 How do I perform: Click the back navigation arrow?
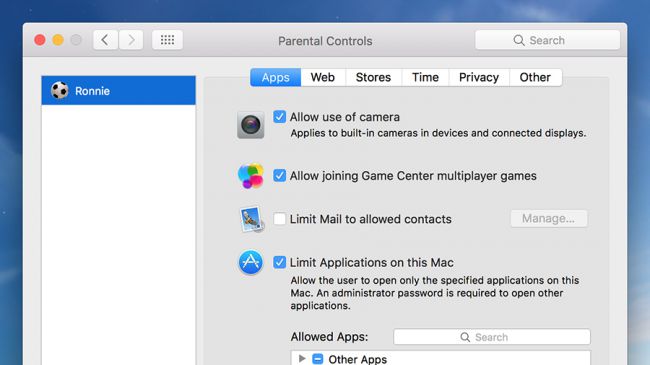click(x=105, y=40)
